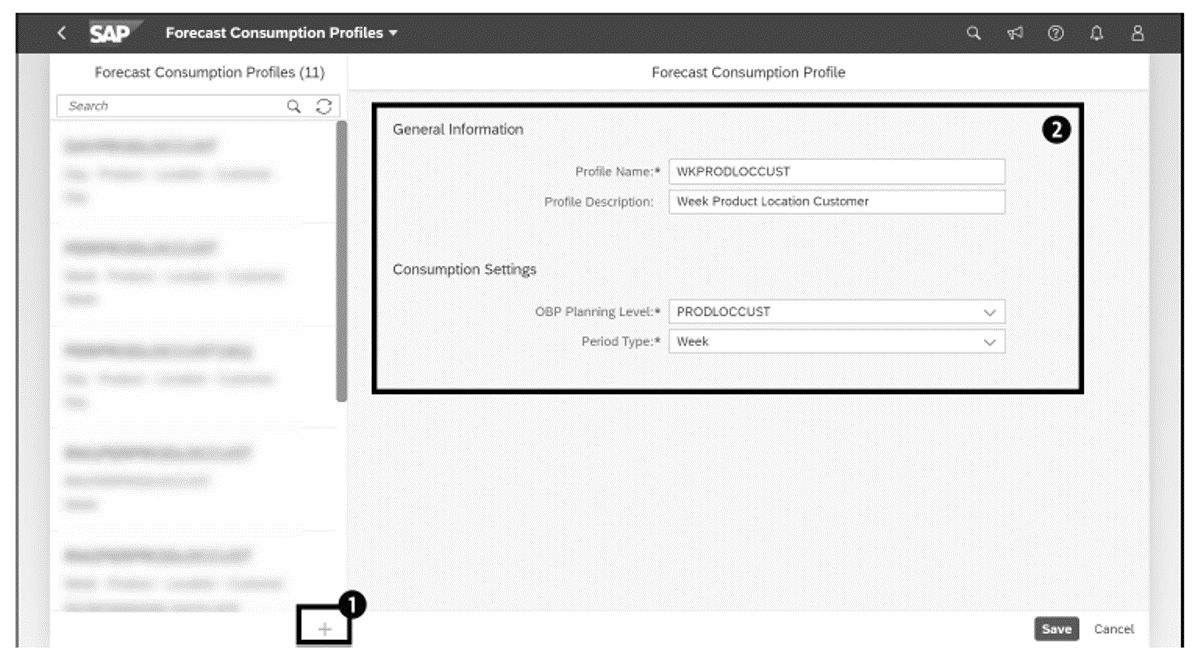
Task: Trigger search with the magnifier icon
Action: (x=295, y=105)
